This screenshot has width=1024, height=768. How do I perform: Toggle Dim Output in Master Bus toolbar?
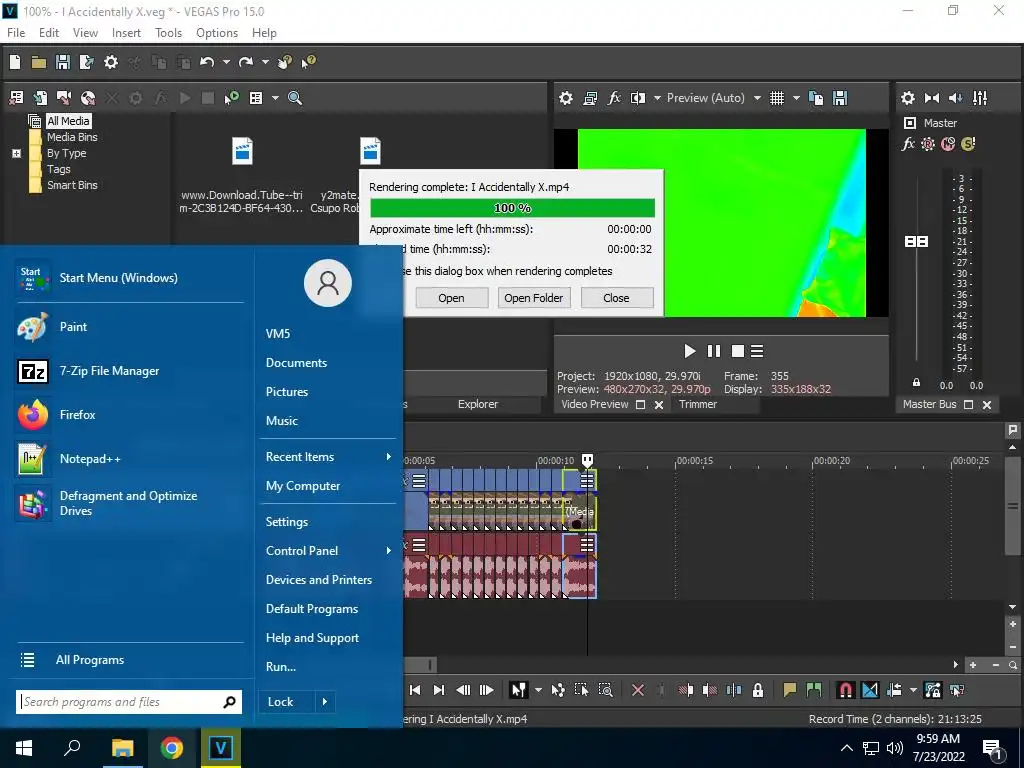955,98
